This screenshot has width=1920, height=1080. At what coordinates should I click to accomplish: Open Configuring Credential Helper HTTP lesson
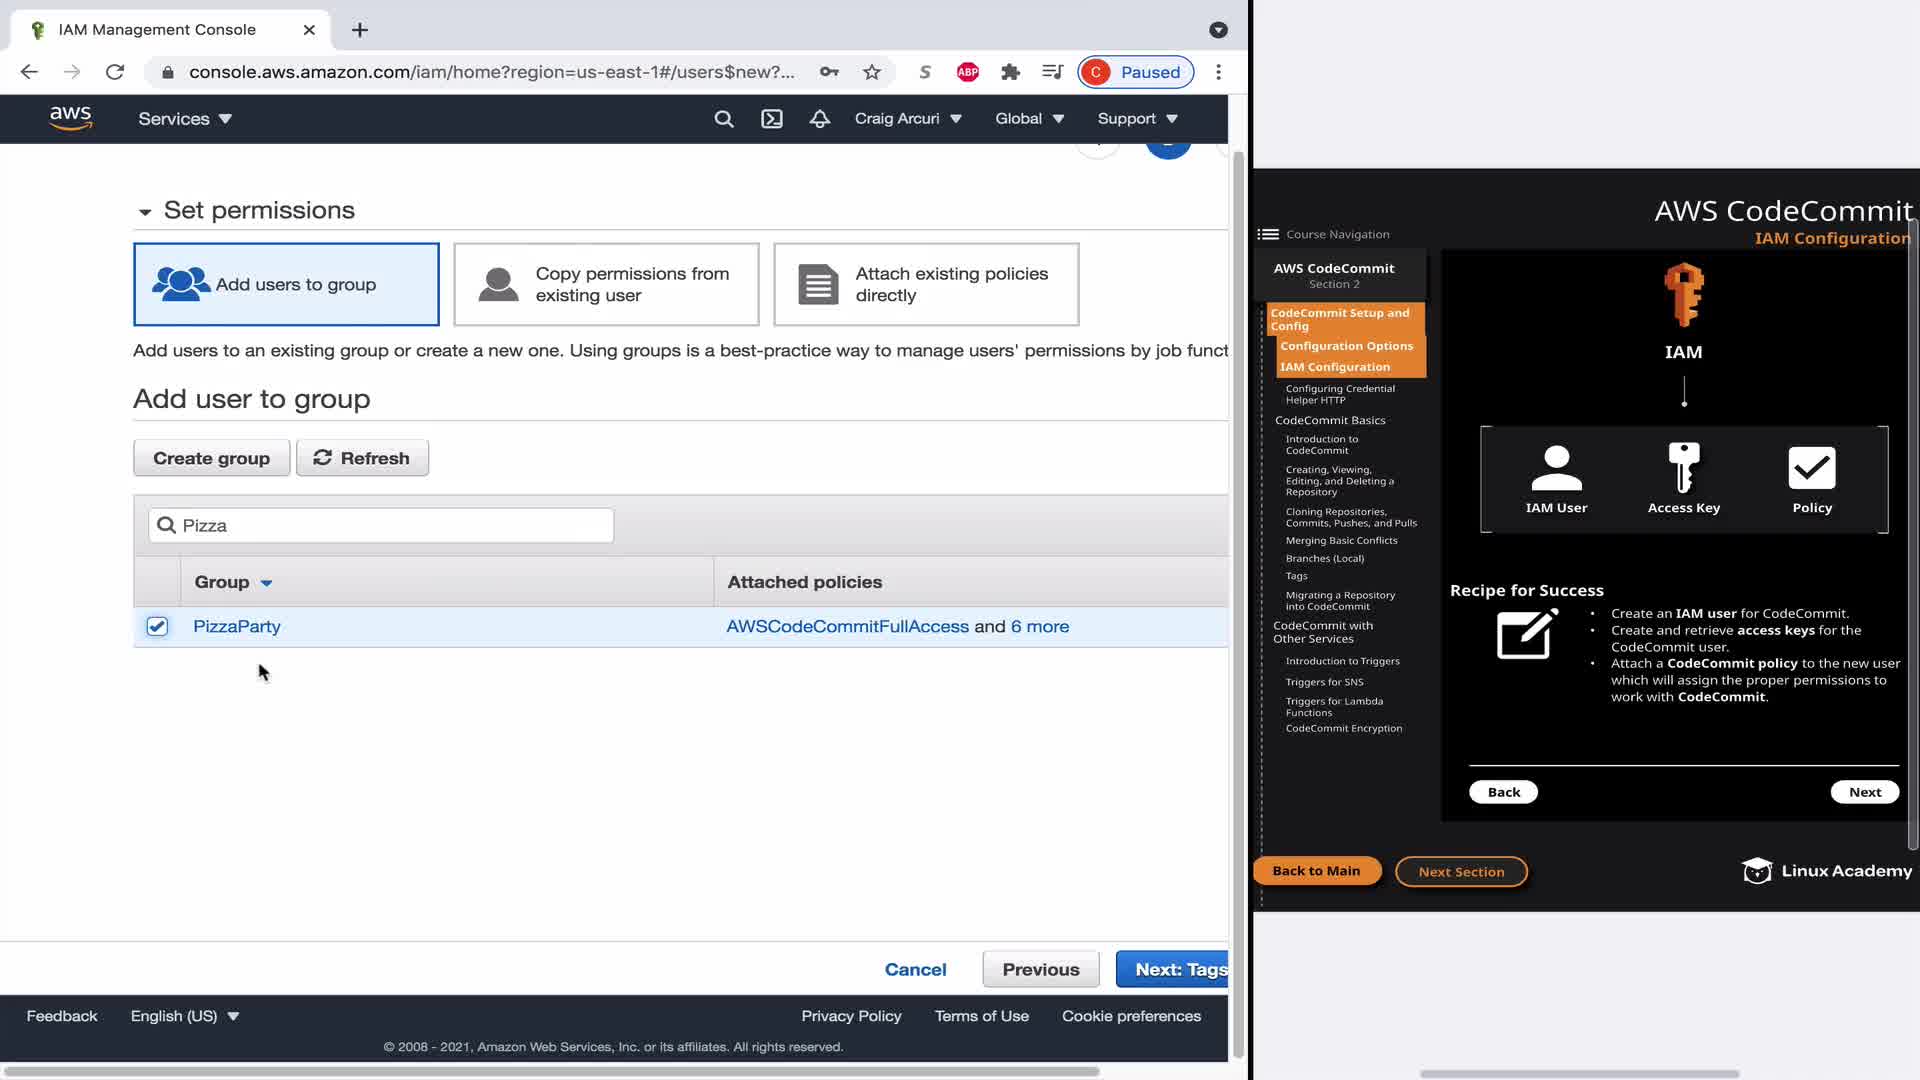1339,394
